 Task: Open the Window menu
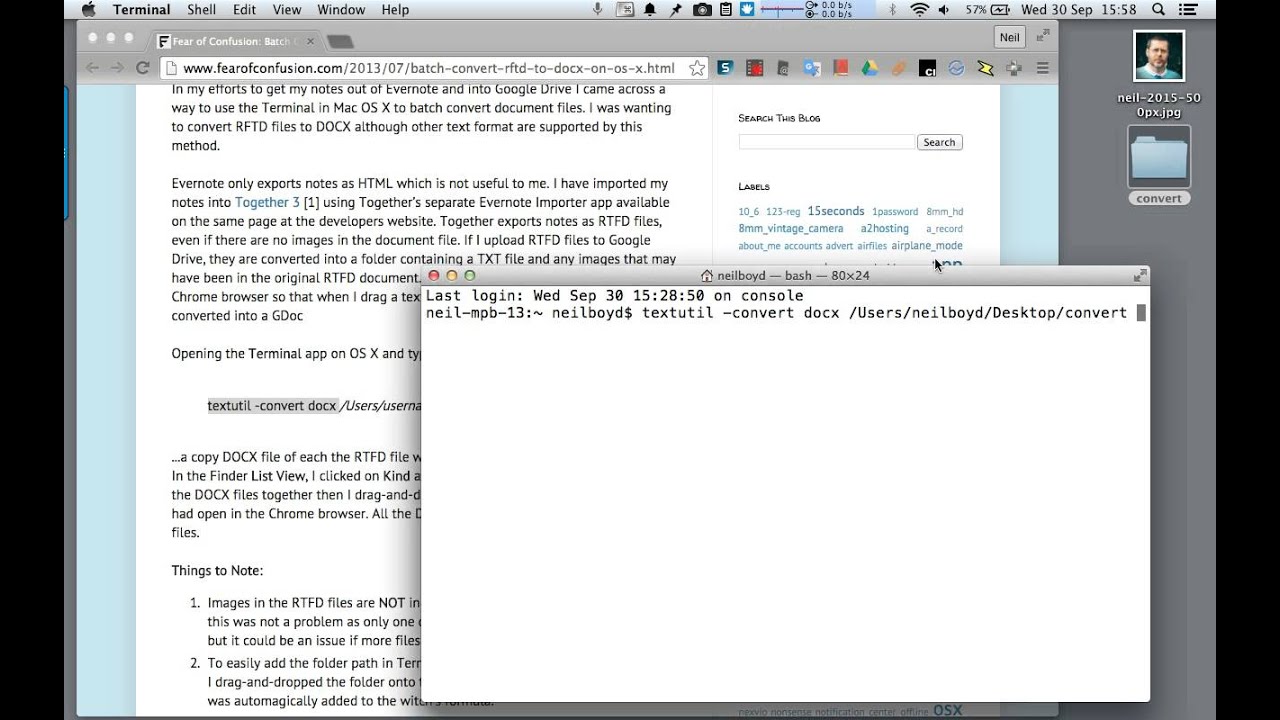(x=341, y=10)
